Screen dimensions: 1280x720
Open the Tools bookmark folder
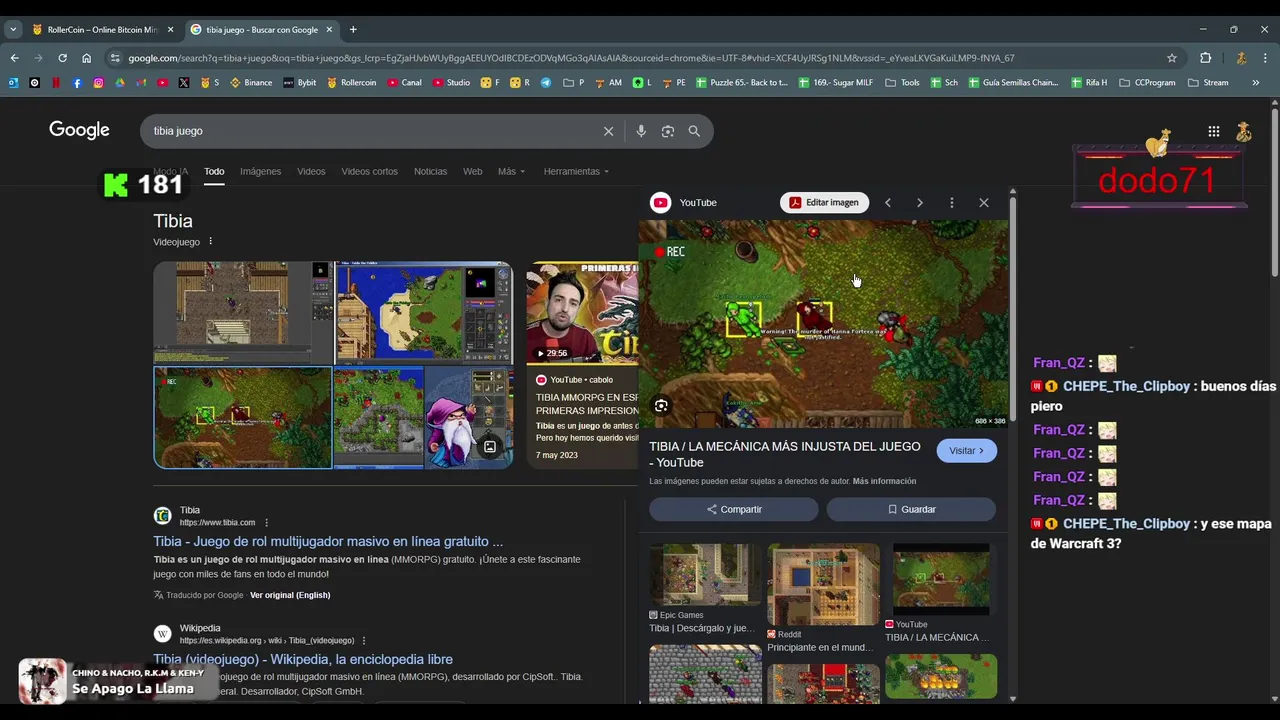pos(902,83)
